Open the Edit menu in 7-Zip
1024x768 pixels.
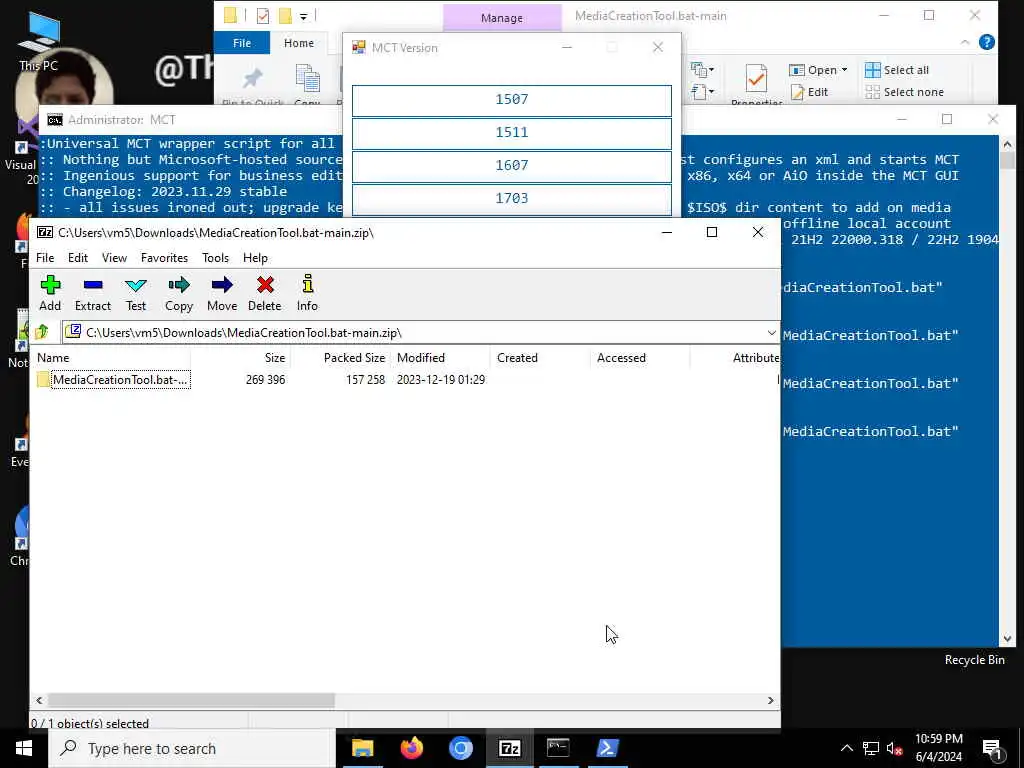coord(78,258)
